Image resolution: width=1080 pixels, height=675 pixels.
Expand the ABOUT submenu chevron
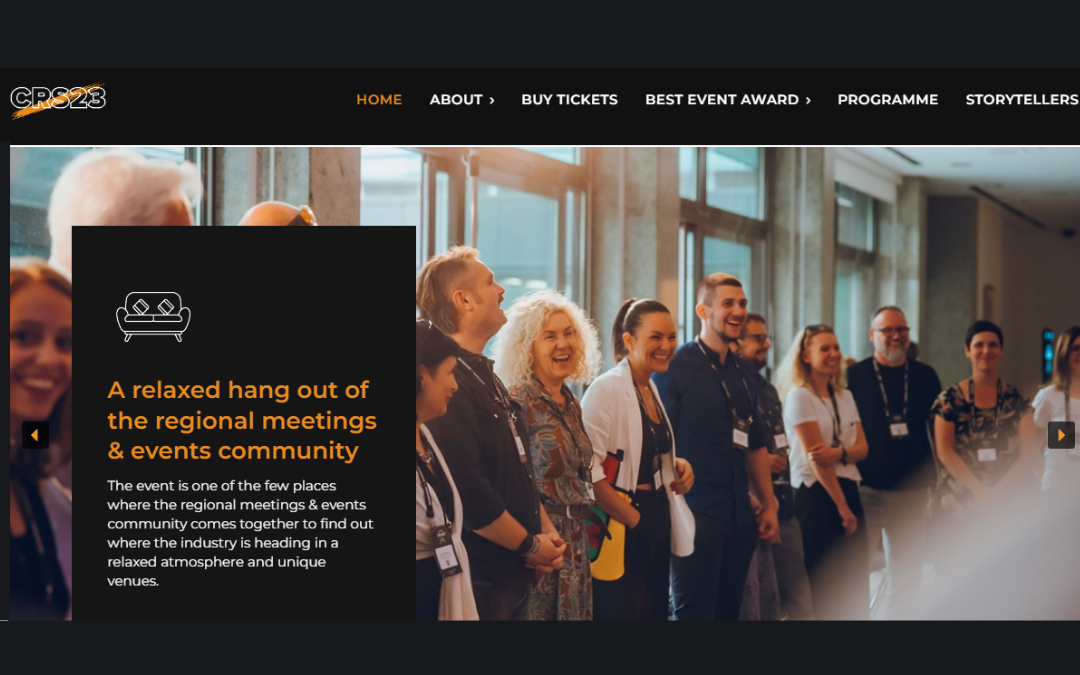pyautogui.click(x=492, y=100)
